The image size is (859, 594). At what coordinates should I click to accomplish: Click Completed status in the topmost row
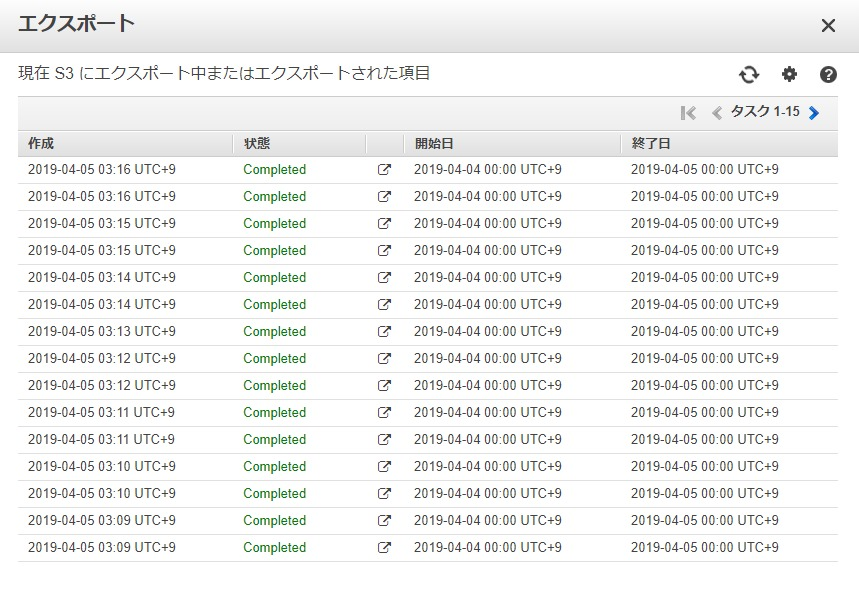click(x=274, y=170)
